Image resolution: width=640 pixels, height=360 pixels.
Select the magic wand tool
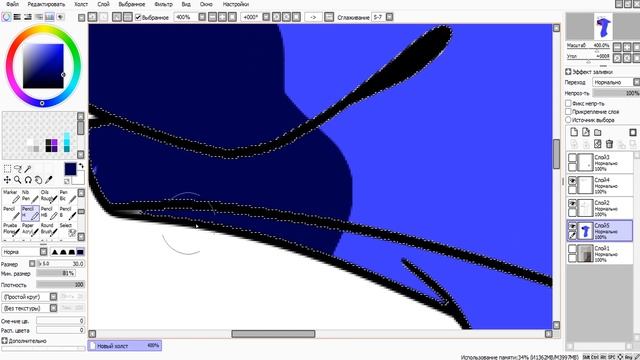(28, 169)
